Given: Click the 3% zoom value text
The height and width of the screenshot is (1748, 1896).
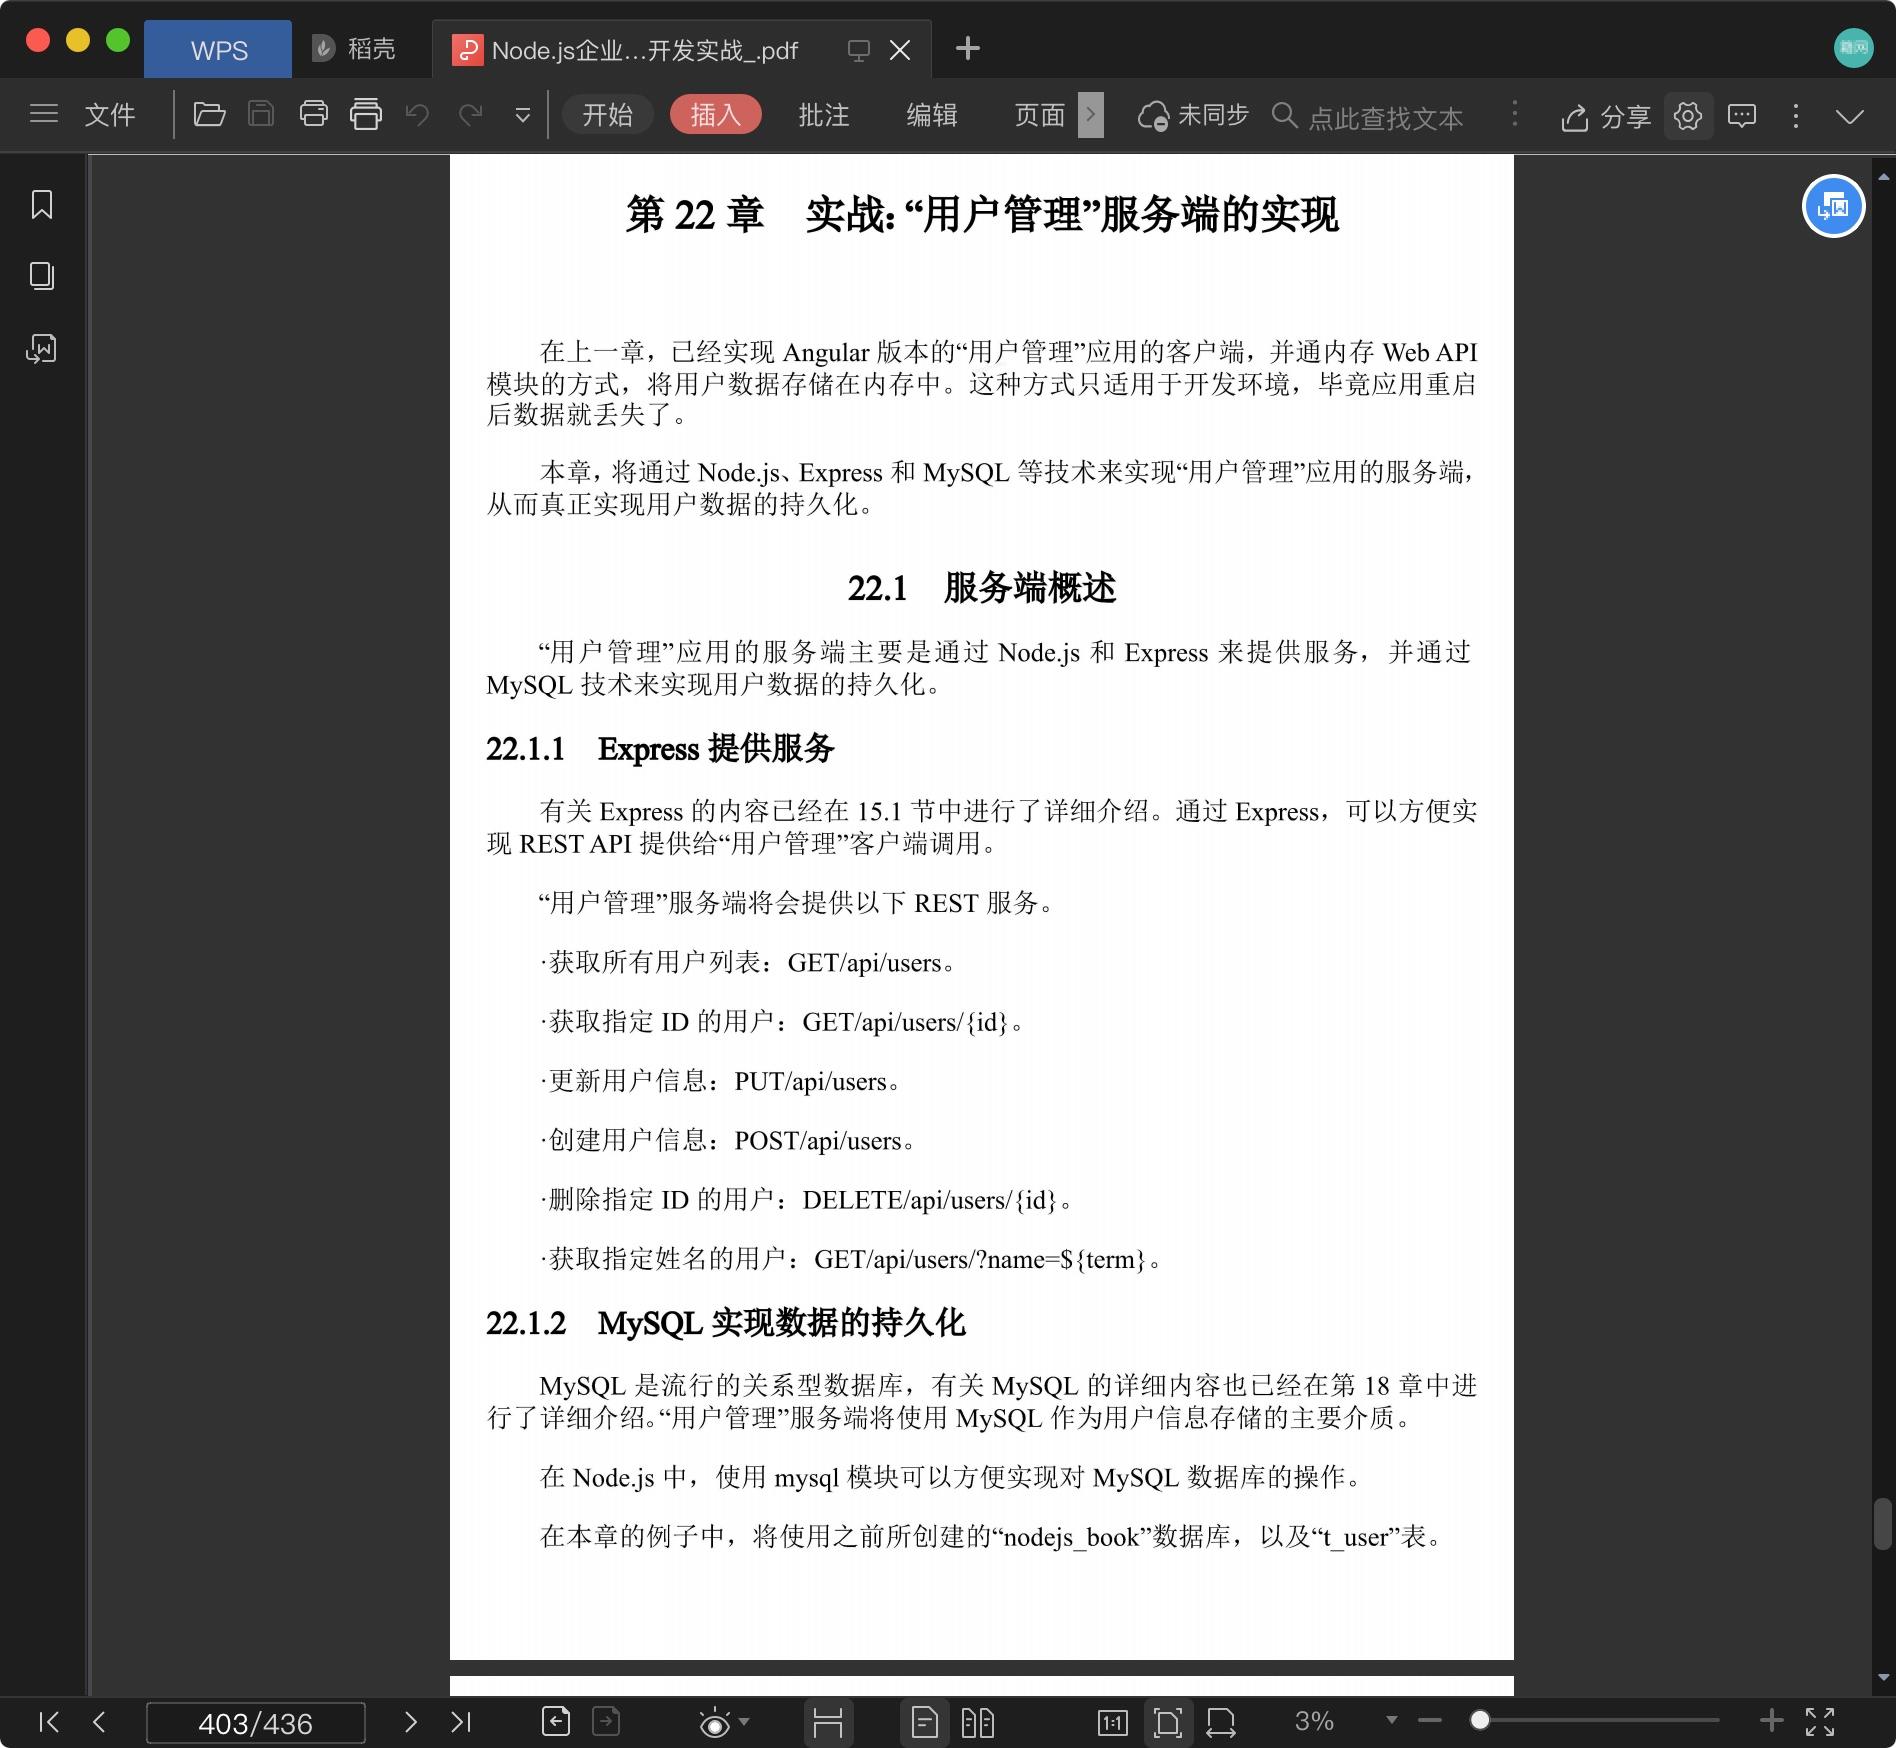Looking at the screenshot, I should 1314,1721.
